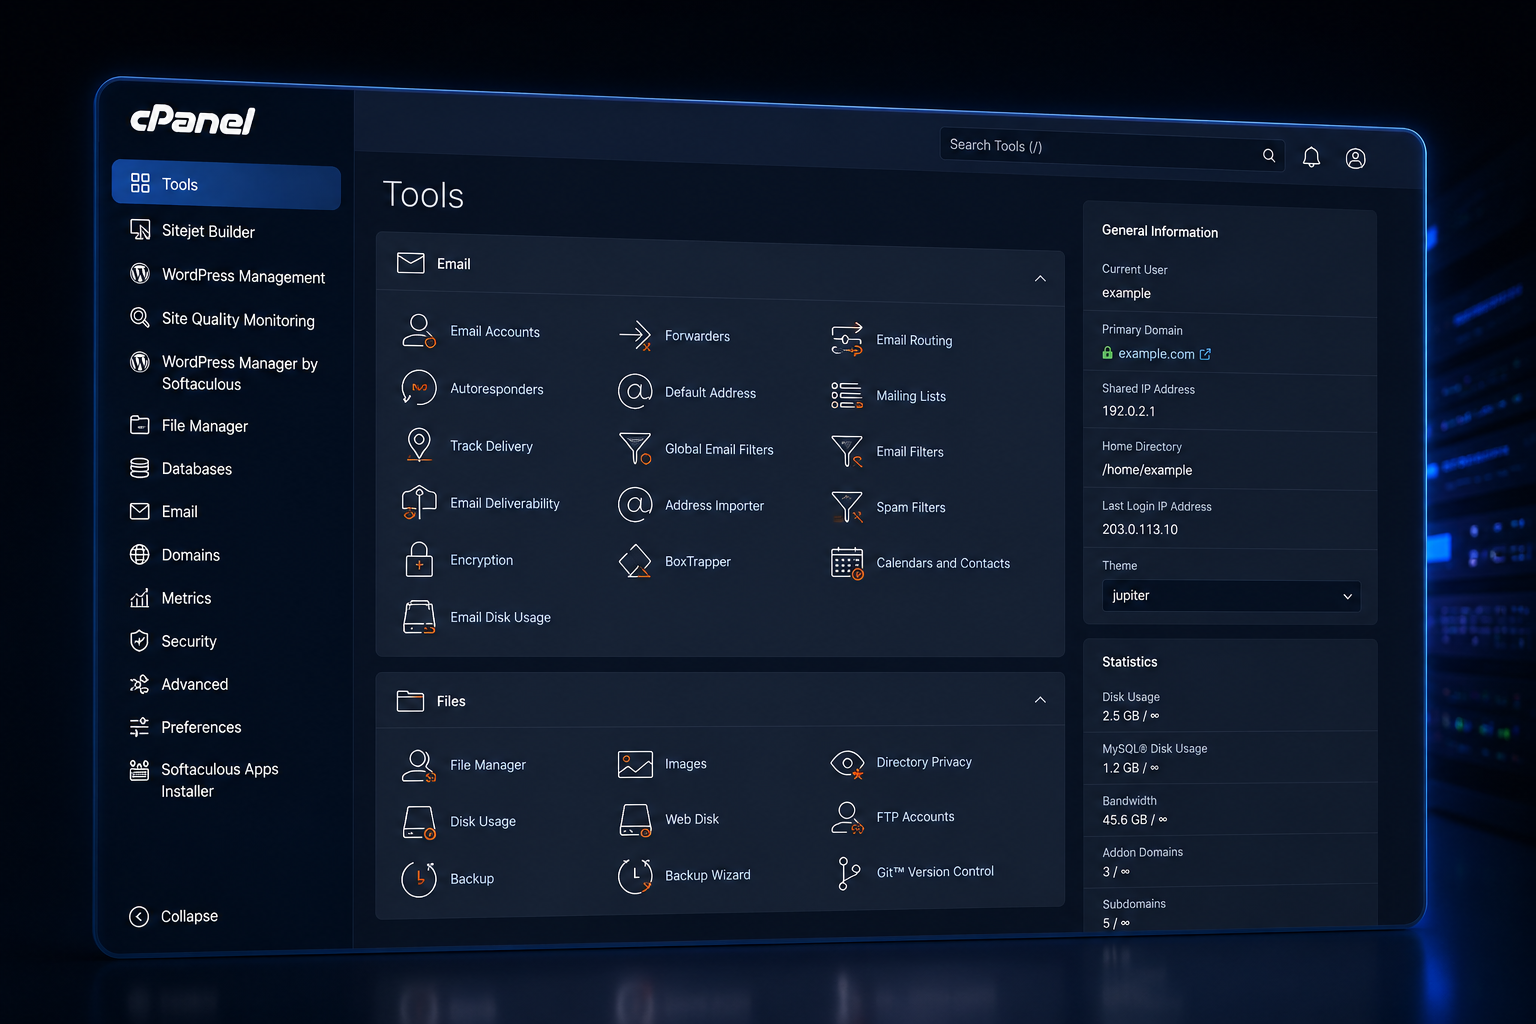Click the 192.0.2.1 shared IP value
The height and width of the screenshot is (1024, 1536).
(x=1128, y=411)
